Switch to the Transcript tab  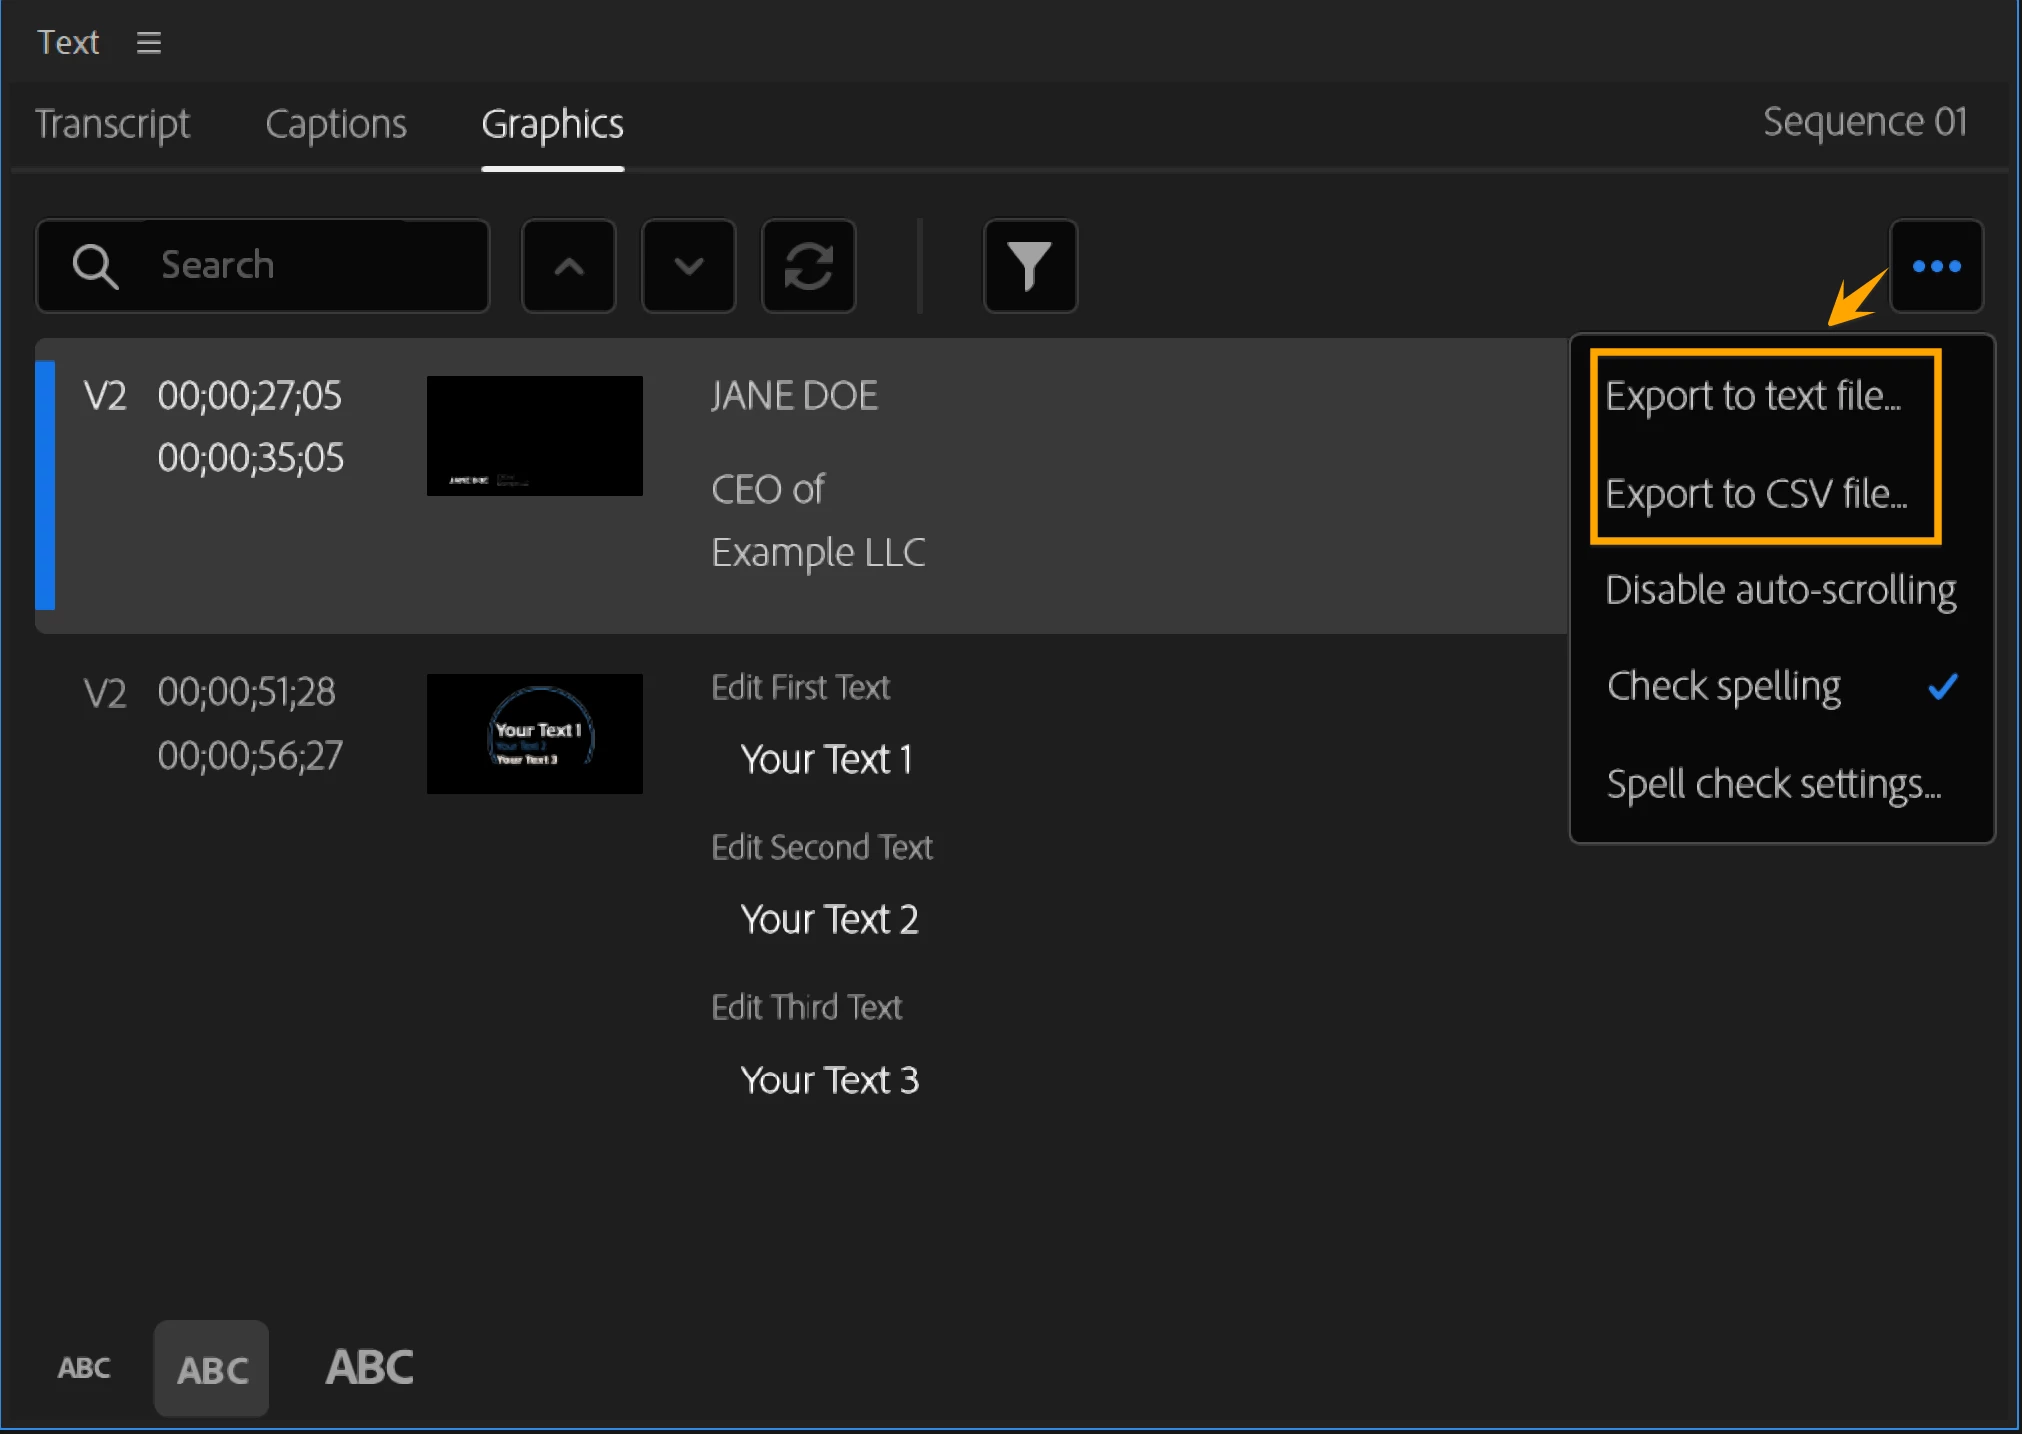coord(112,124)
